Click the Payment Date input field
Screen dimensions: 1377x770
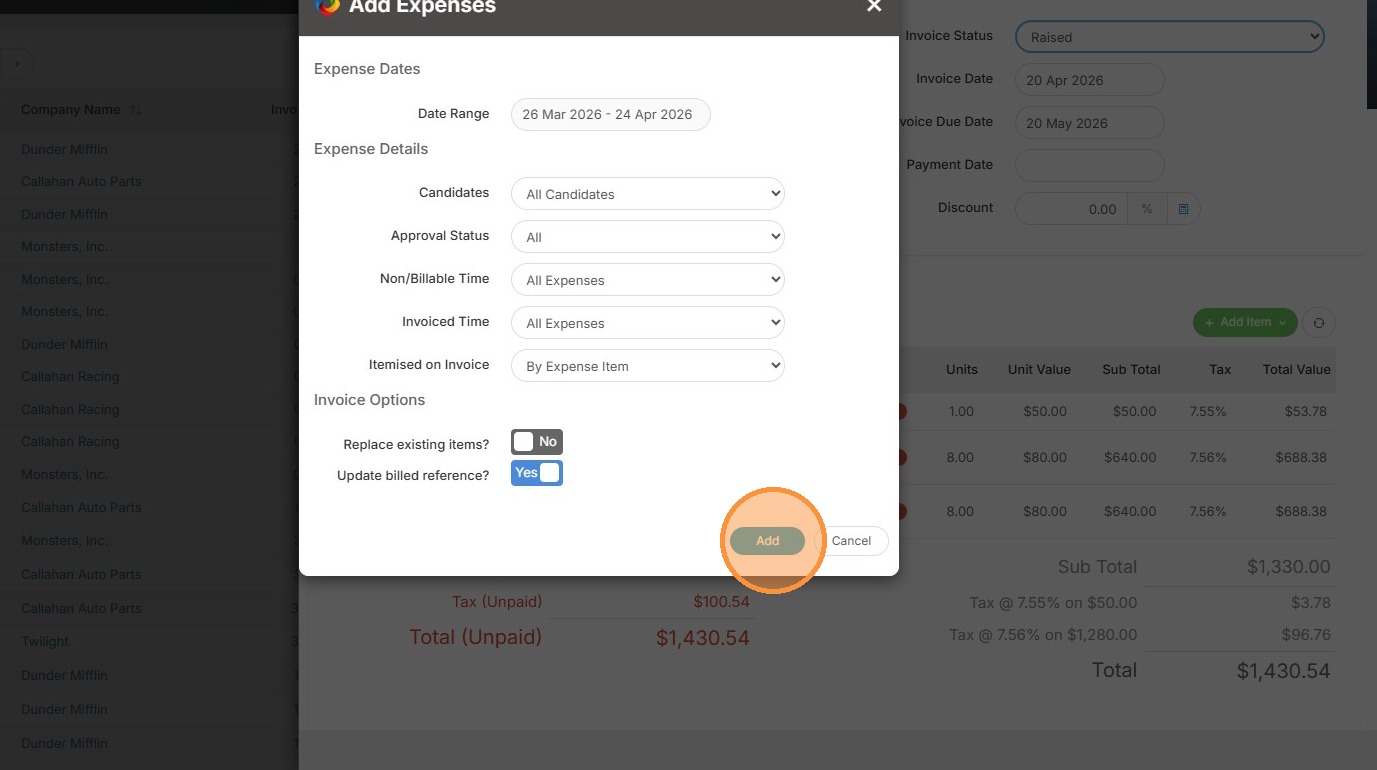point(1090,166)
